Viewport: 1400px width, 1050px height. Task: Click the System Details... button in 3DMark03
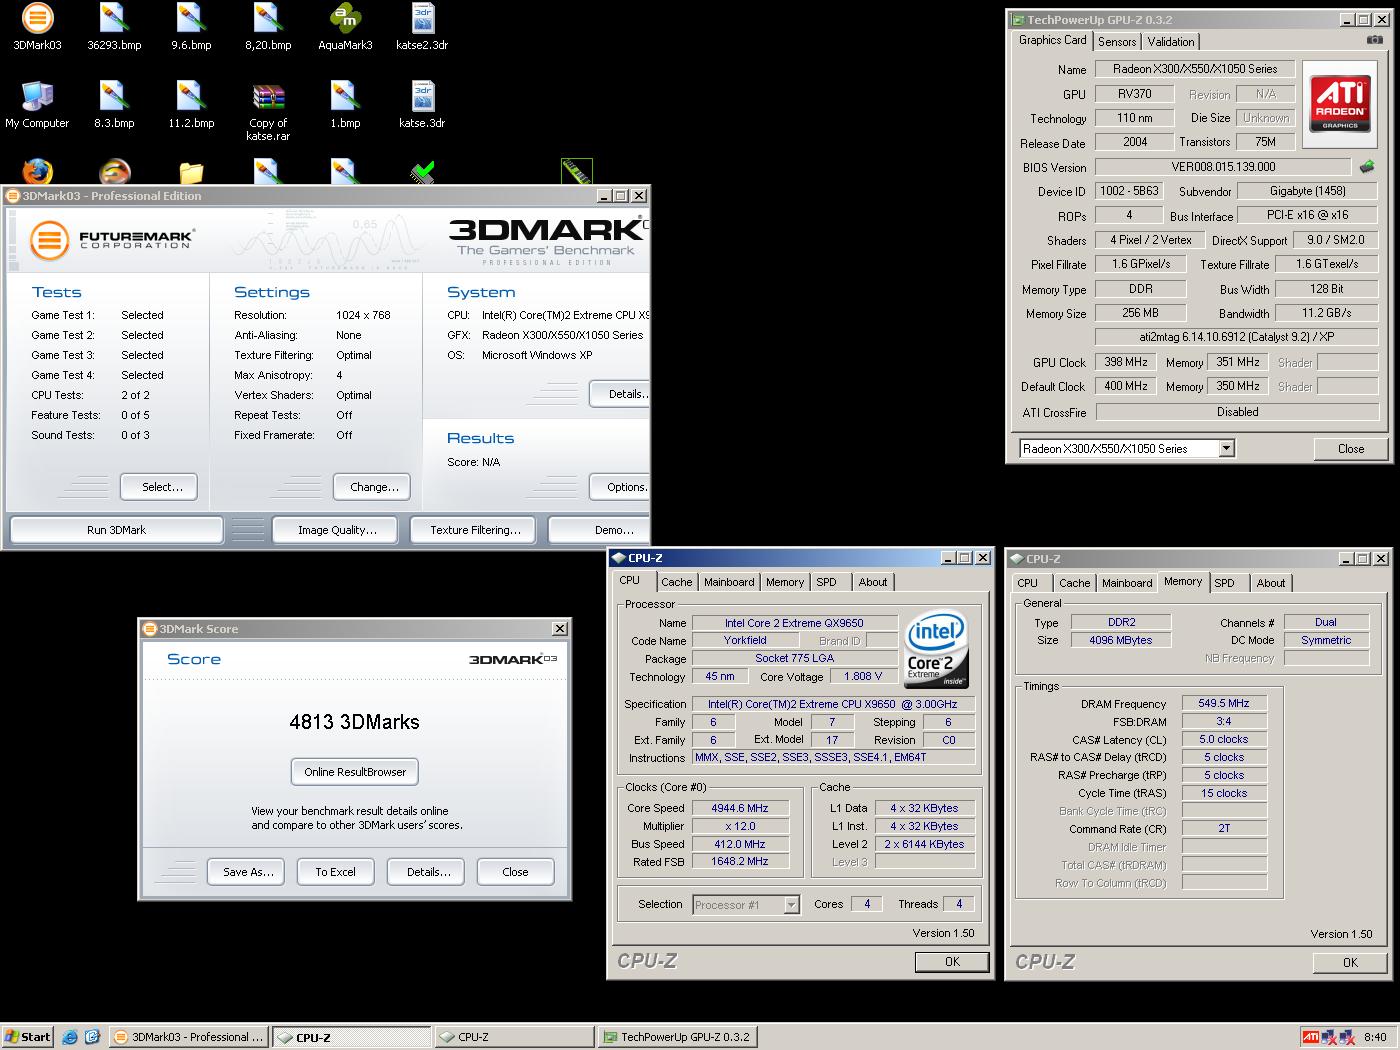620,394
